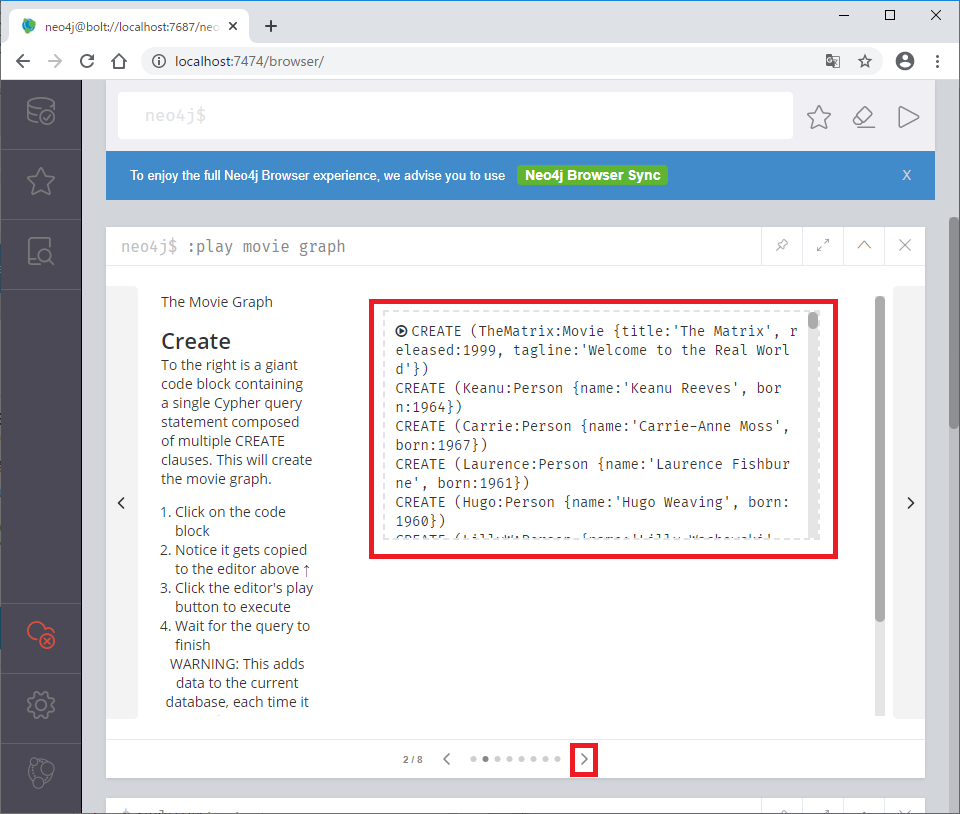
Task: Open the Favorites star in sidebar
Action: pos(41,181)
